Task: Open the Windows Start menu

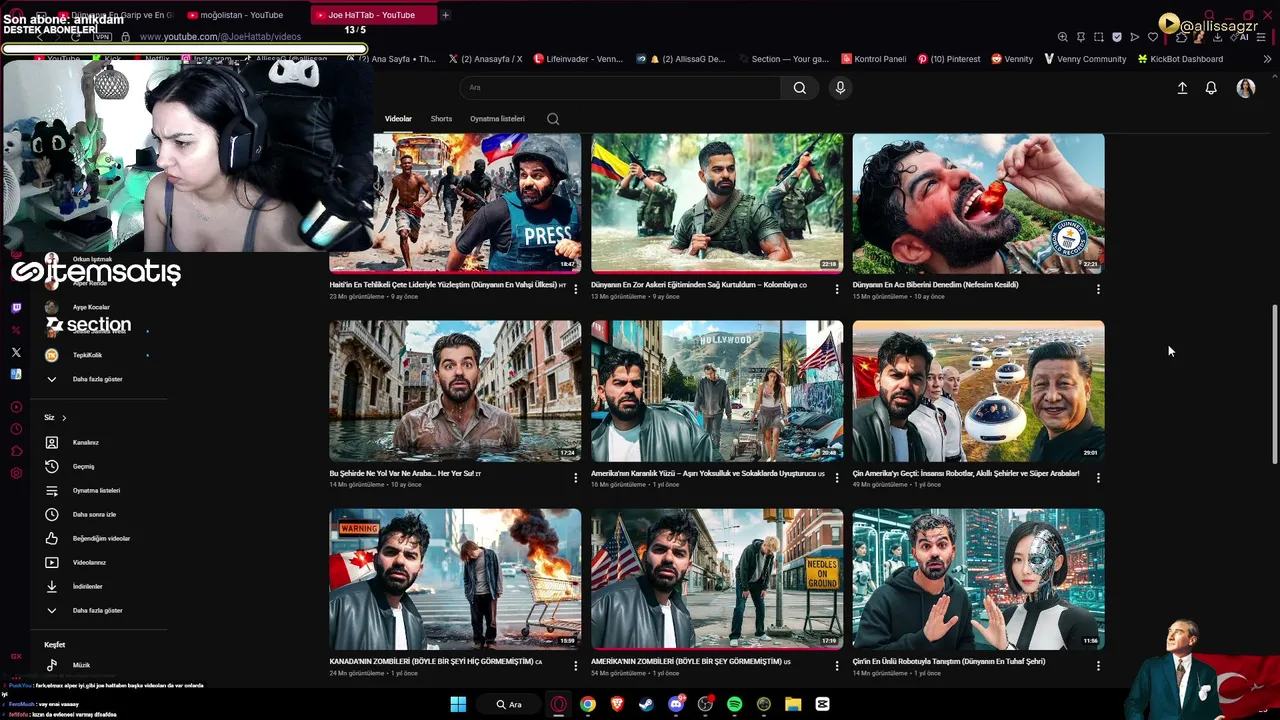Action: 458,704
